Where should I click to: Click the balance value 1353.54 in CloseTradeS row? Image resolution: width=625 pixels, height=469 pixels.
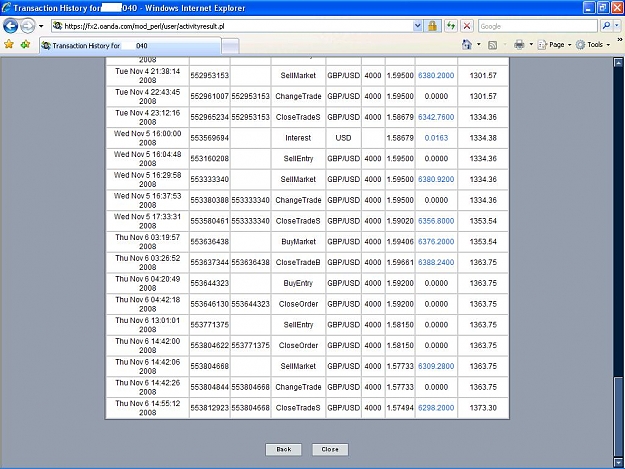[483, 221]
